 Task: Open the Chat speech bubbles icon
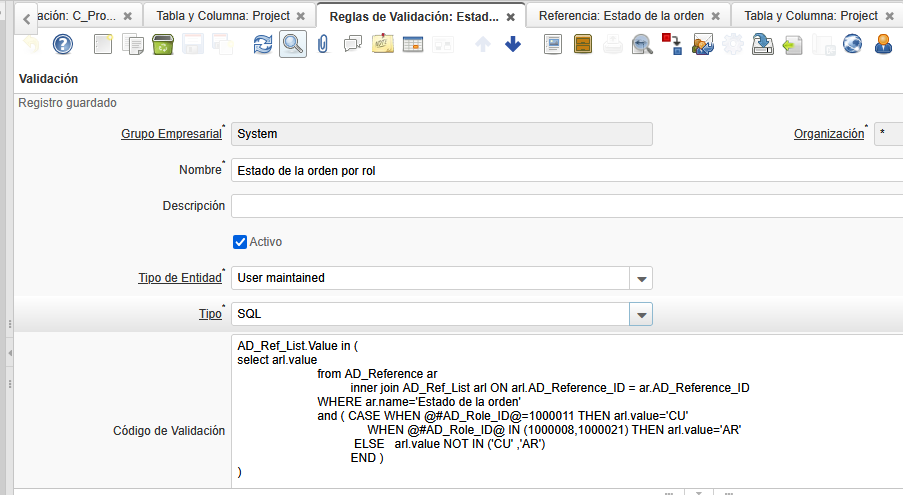(x=352, y=44)
